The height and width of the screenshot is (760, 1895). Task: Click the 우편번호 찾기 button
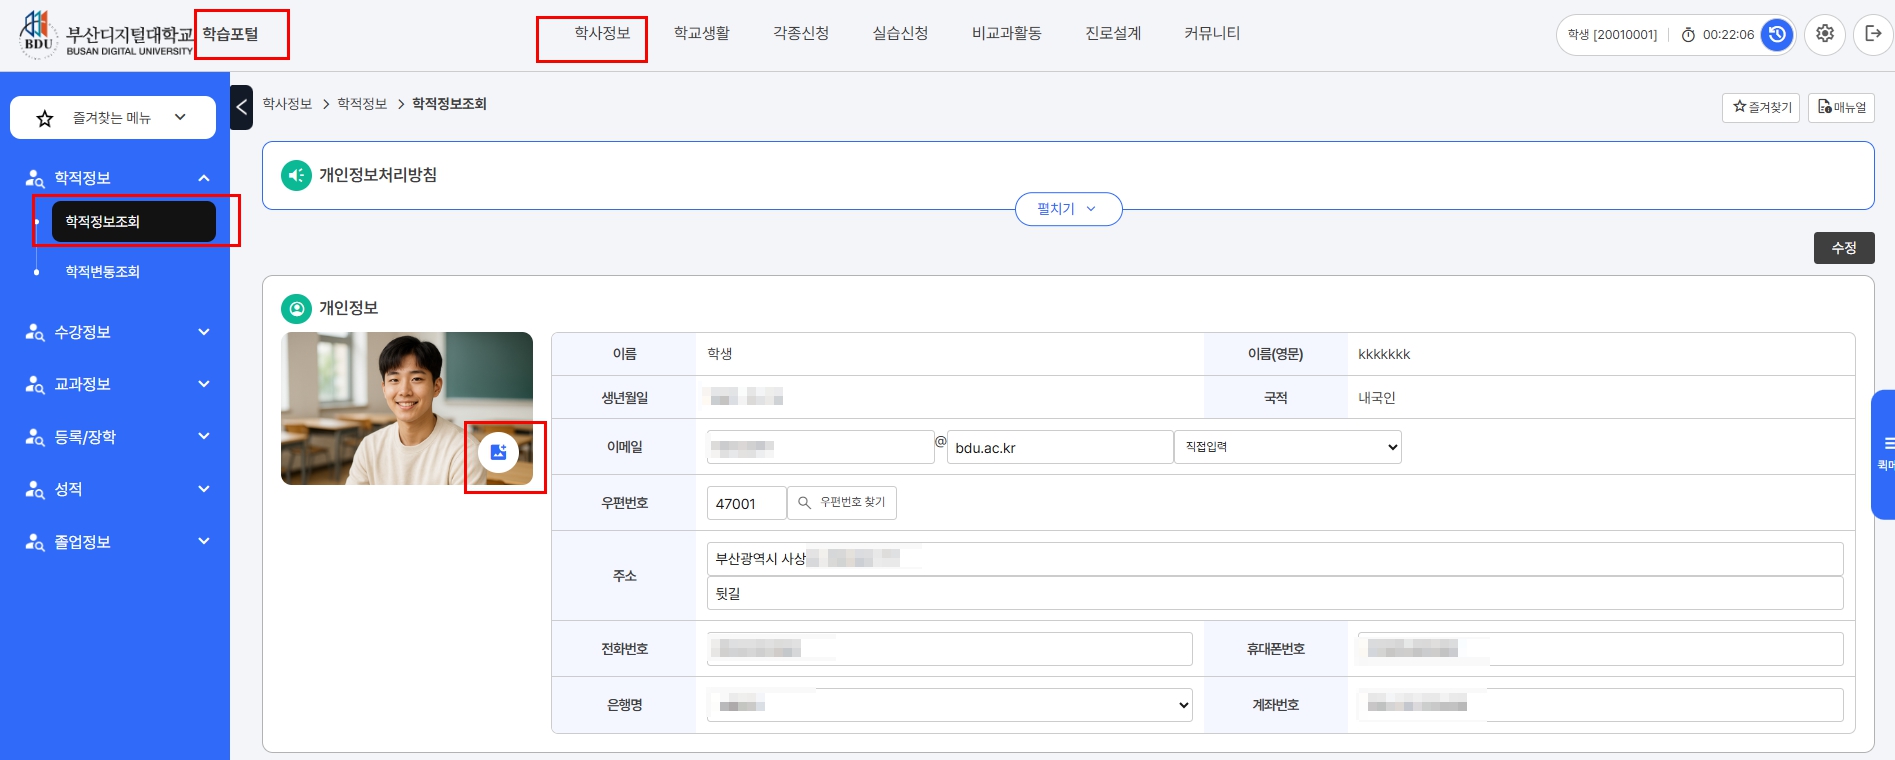842,503
